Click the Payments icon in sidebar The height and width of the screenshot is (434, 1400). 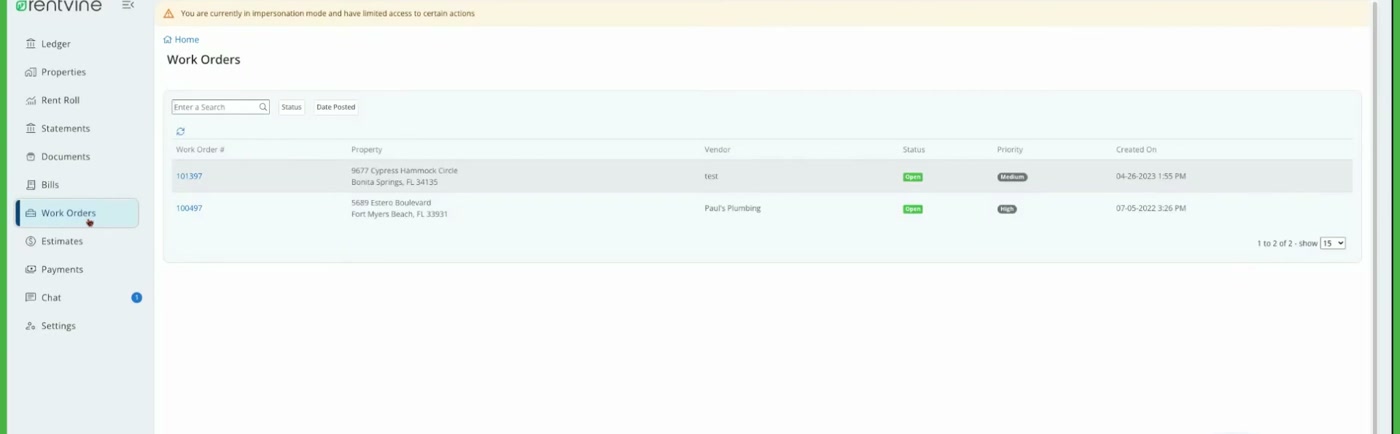tap(31, 269)
